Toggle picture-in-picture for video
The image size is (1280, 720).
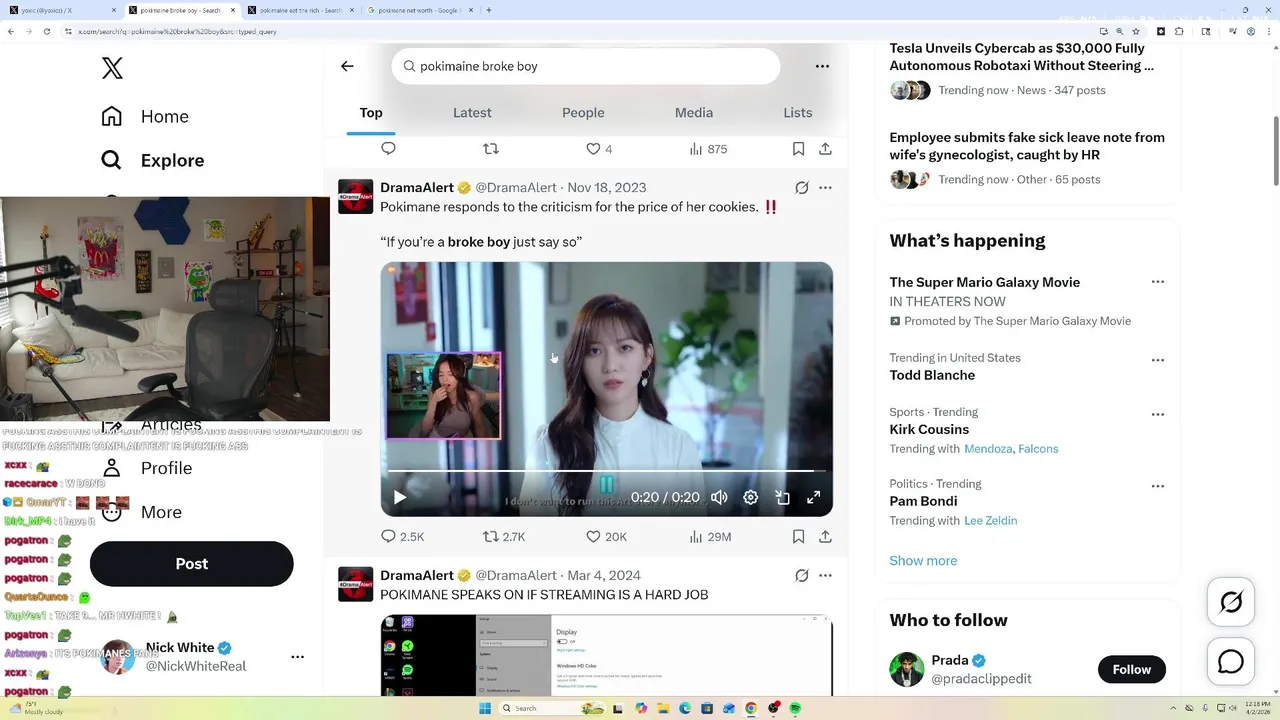click(x=783, y=498)
